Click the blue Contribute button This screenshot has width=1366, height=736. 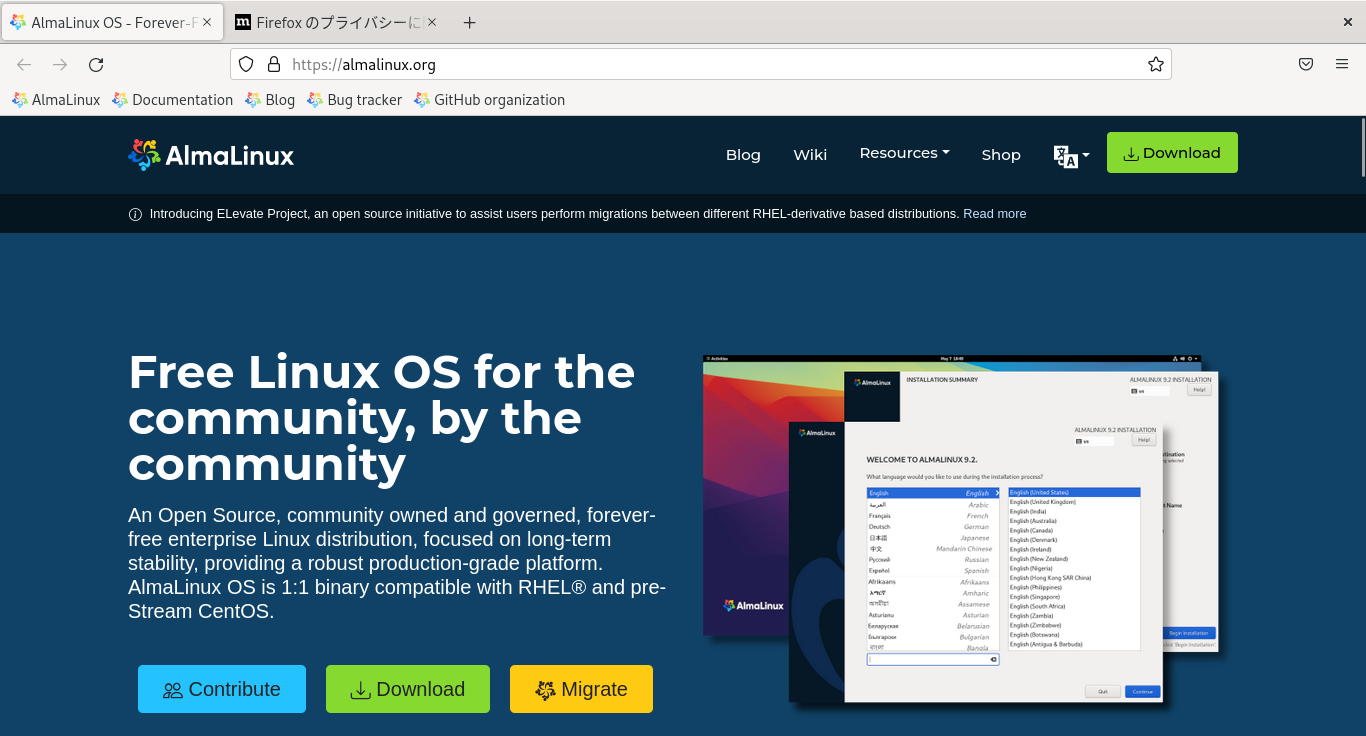(222, 689)
